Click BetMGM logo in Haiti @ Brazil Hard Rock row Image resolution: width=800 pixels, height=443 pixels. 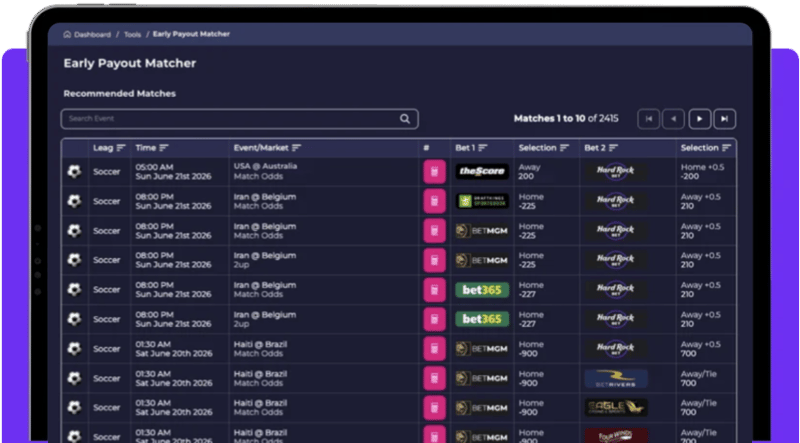[482, 349]
